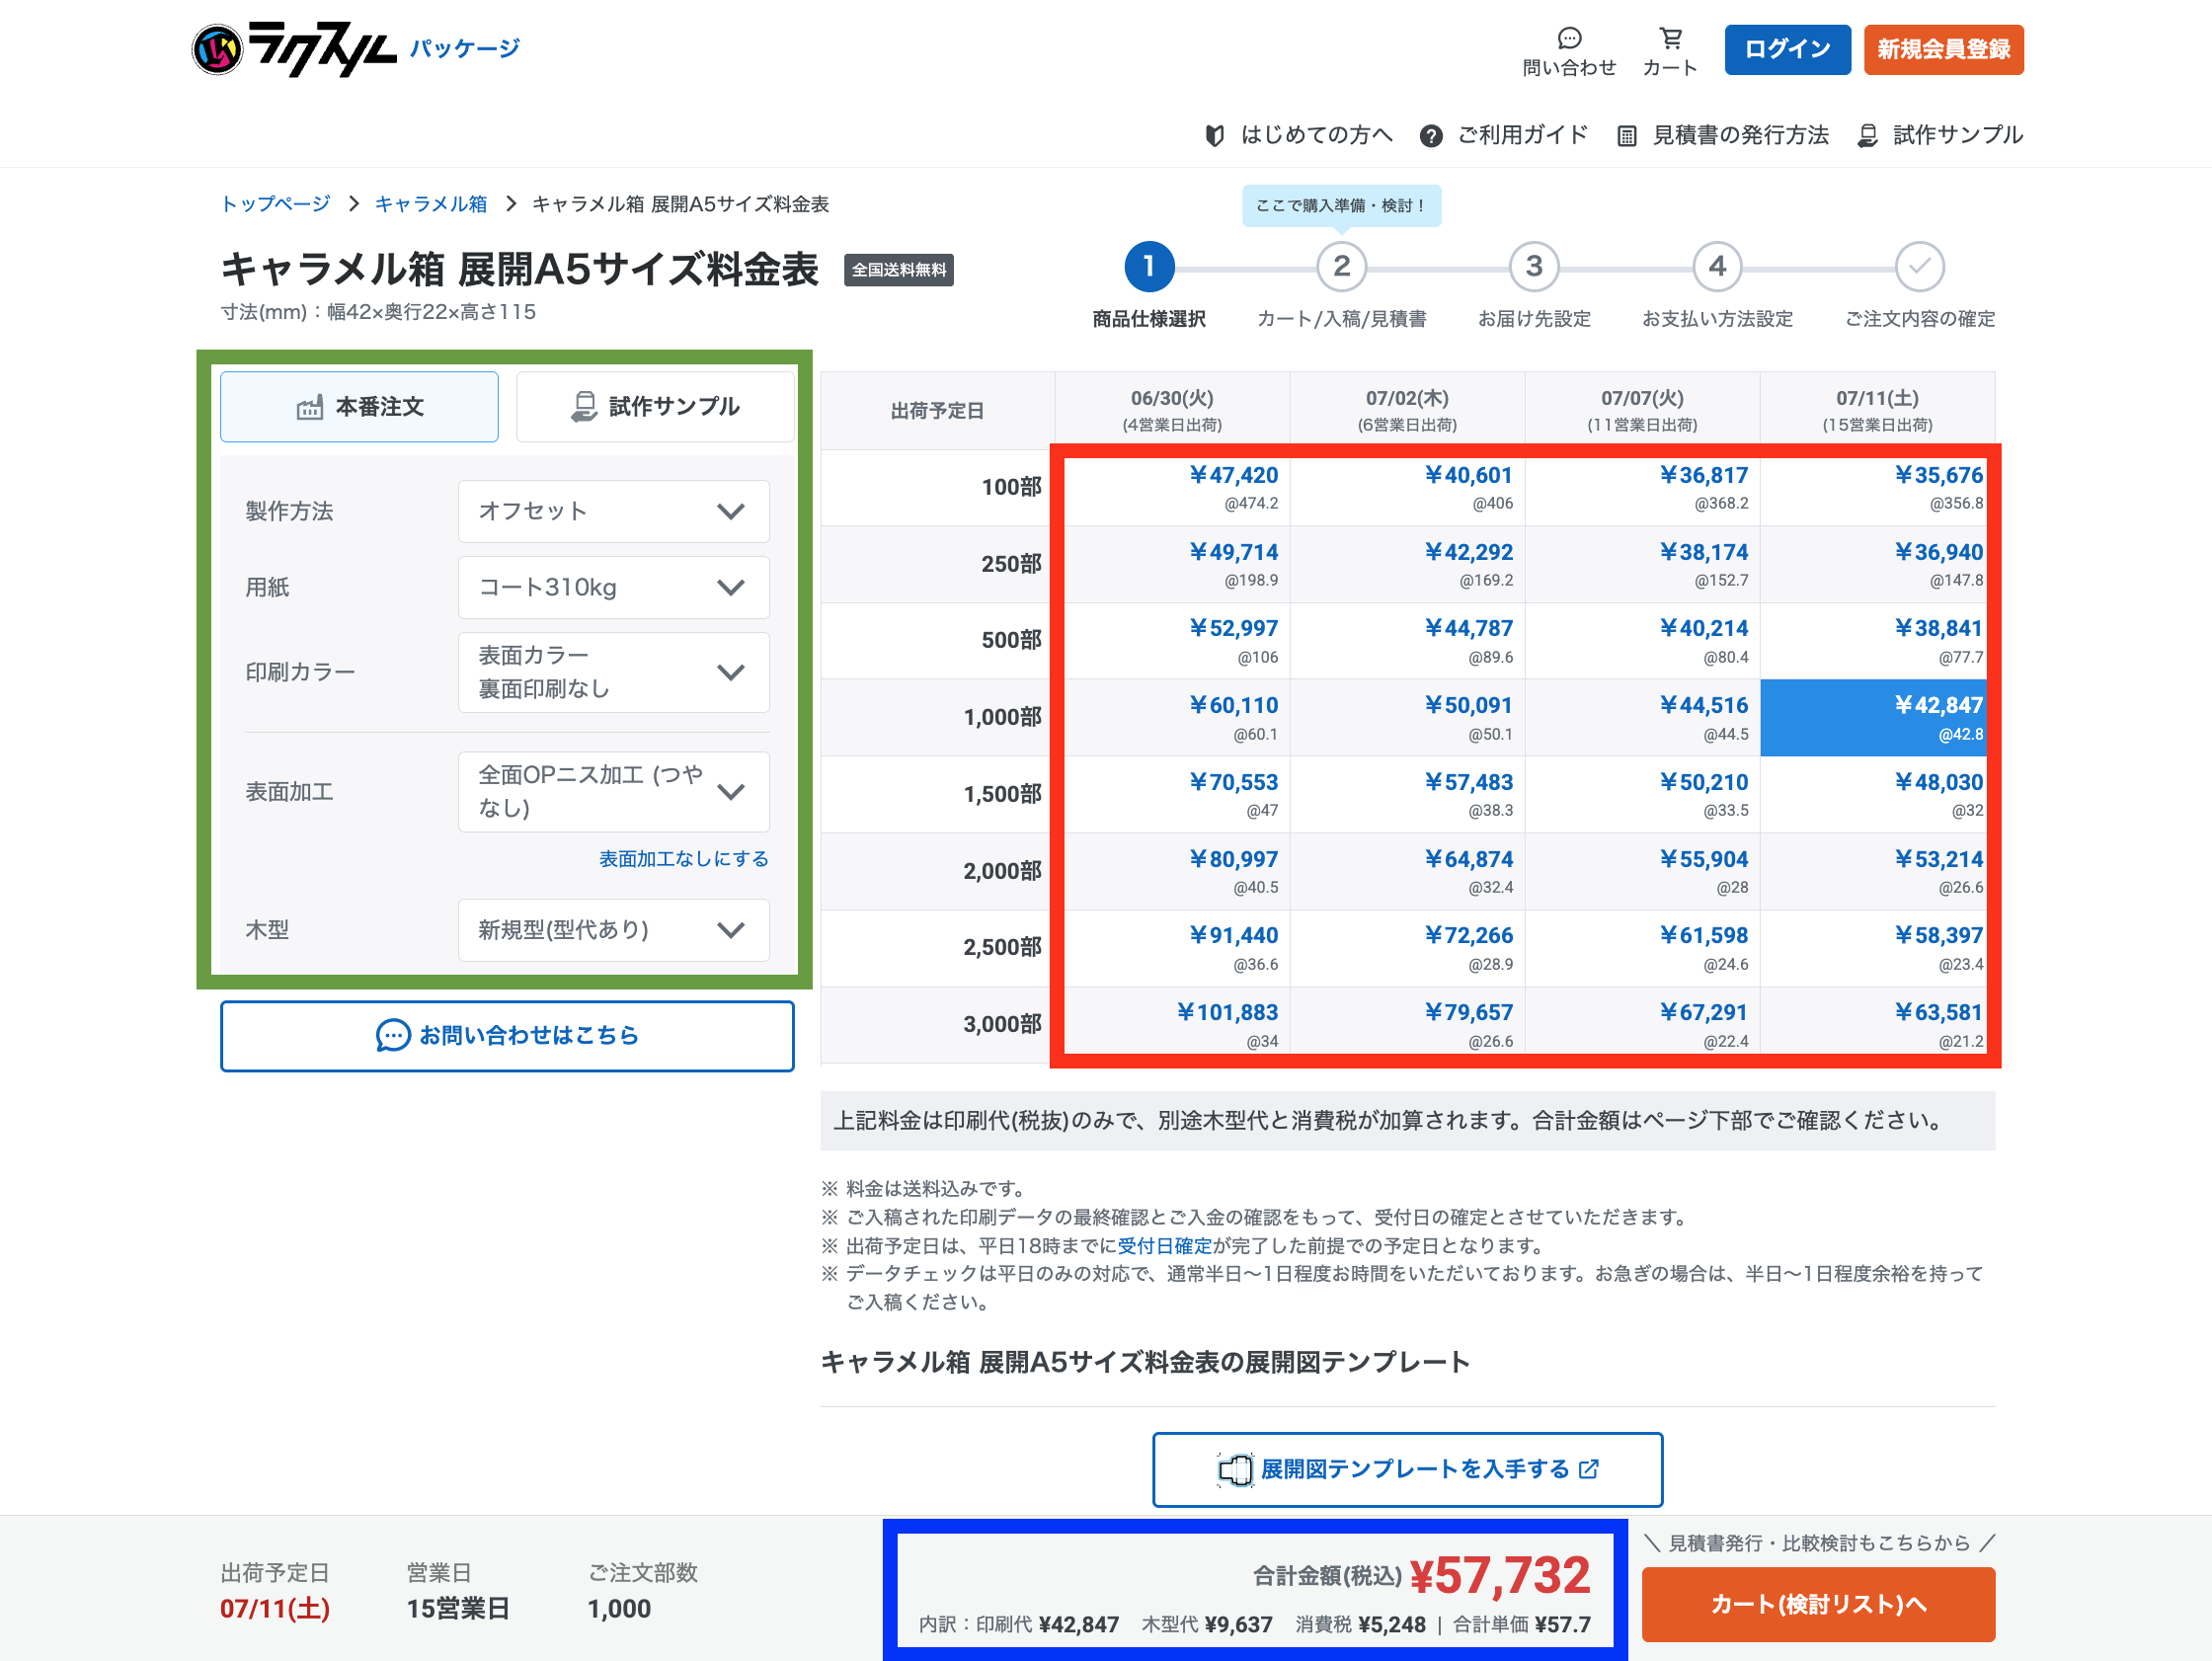Select price ¥61,598 for 2,500部
The height and width of the screenshot is (1661, 2212).
(x=1643, y=948)
